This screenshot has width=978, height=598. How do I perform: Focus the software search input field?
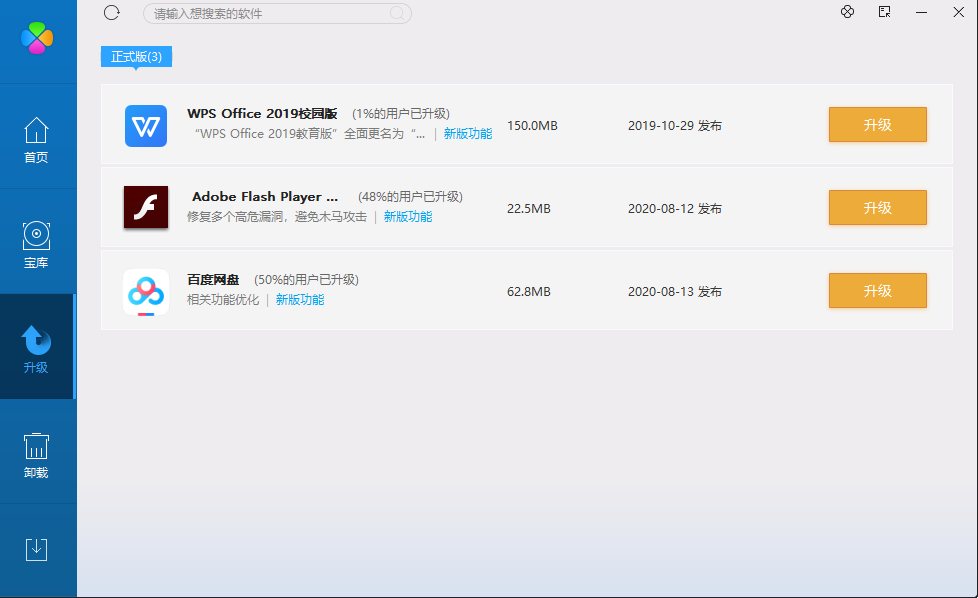pyautogui.click(x=277, y=13)
